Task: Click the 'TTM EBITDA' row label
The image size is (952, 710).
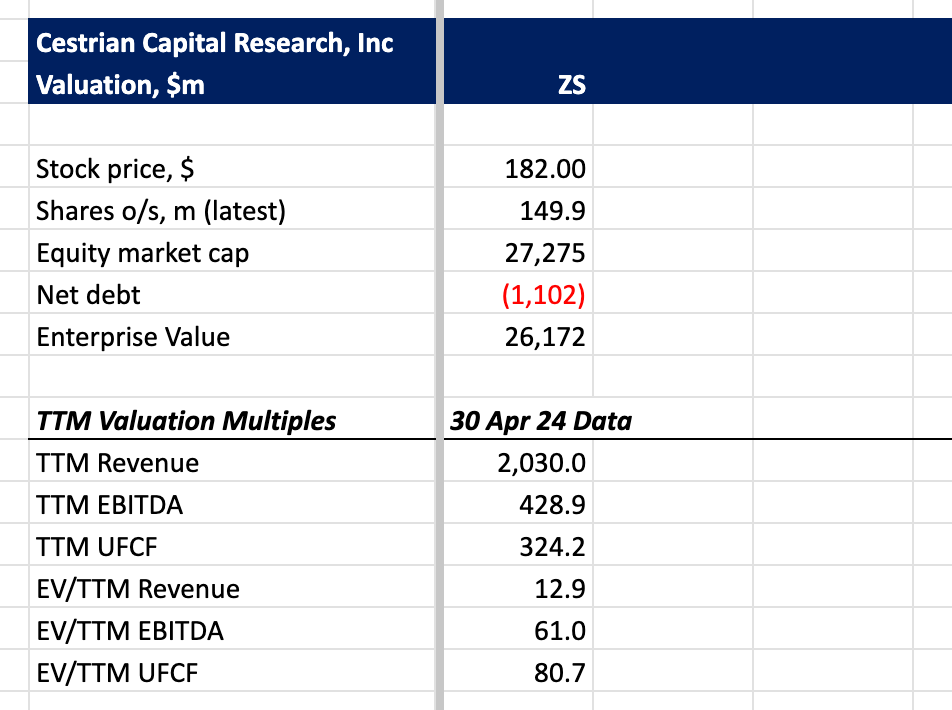Action: [109, 505]
